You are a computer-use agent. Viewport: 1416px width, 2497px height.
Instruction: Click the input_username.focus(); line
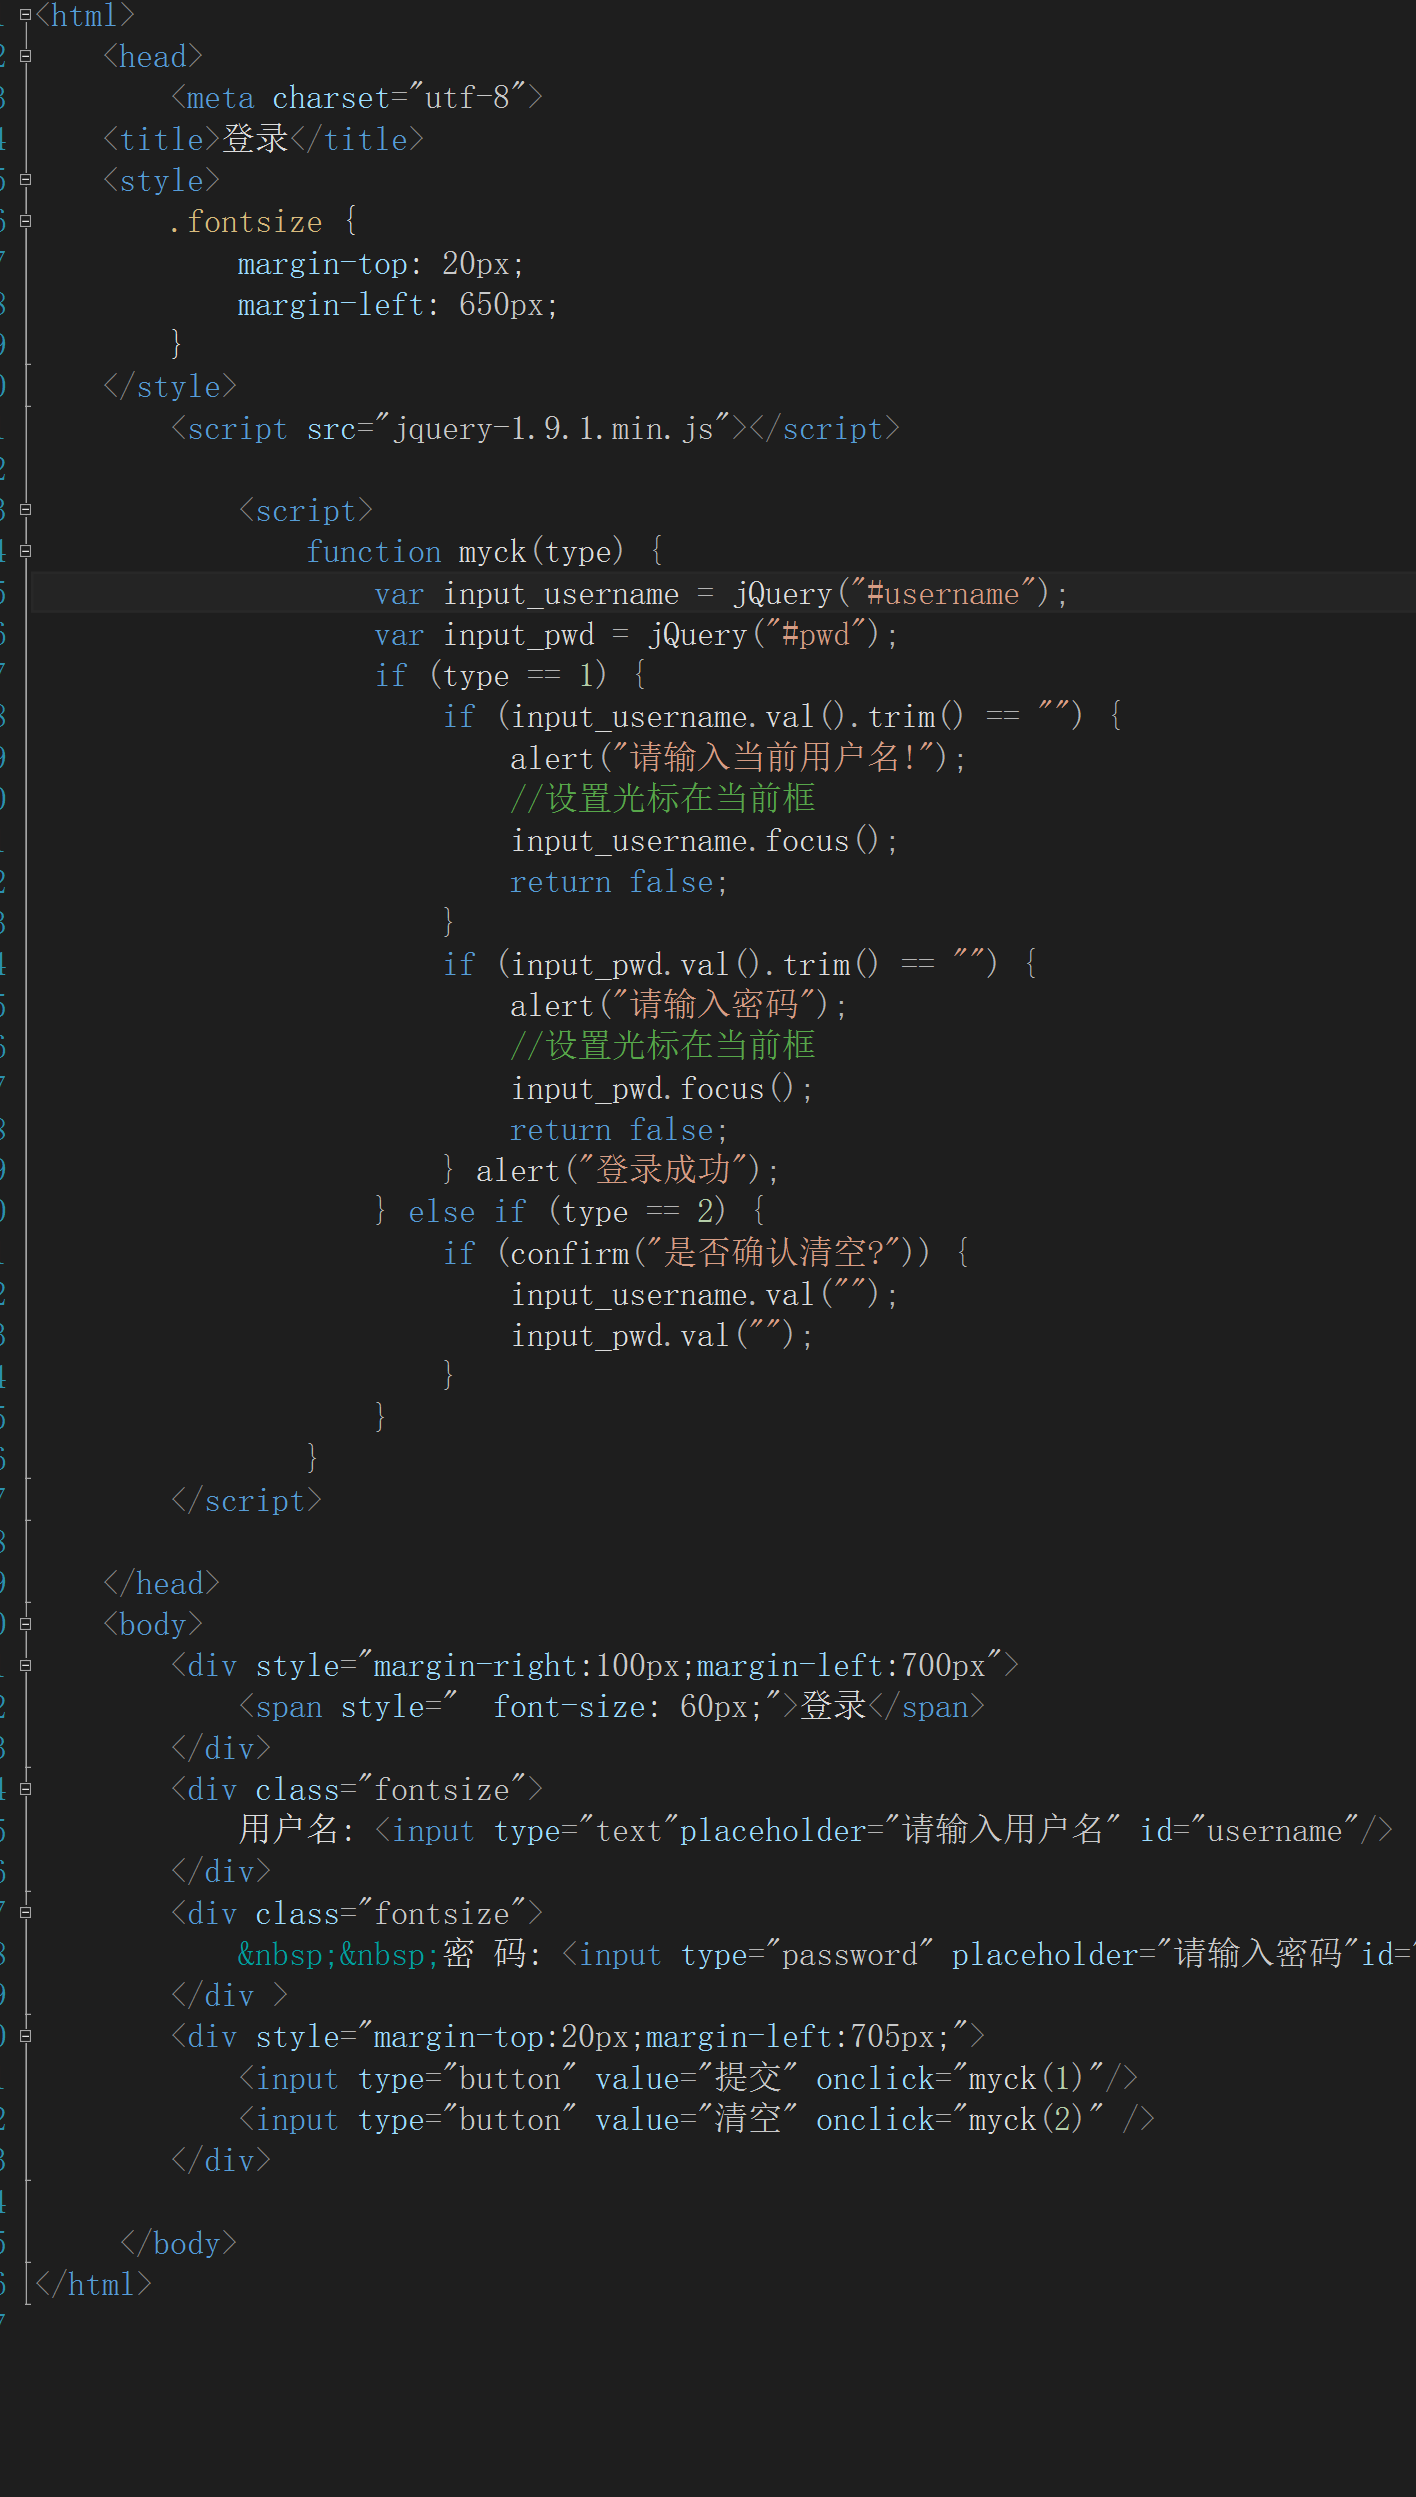click(704, 841)
